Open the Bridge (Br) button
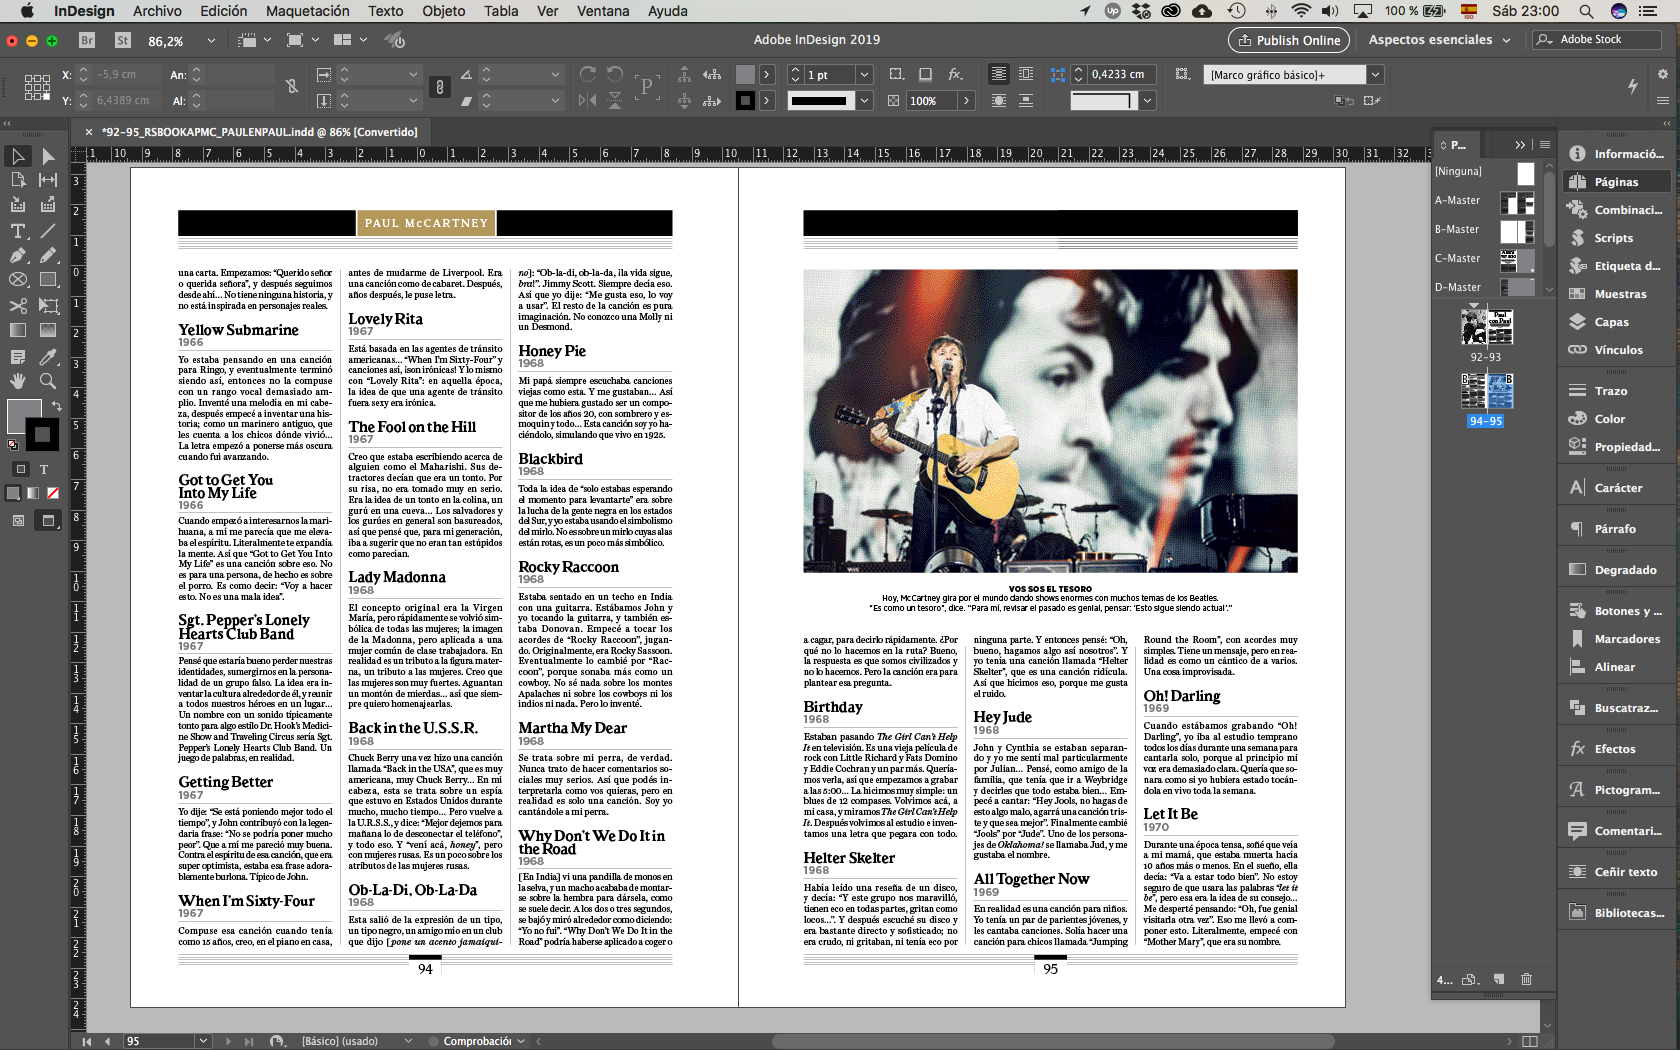Viewport: 1680px width, 1050px height. tap(87, 41)
